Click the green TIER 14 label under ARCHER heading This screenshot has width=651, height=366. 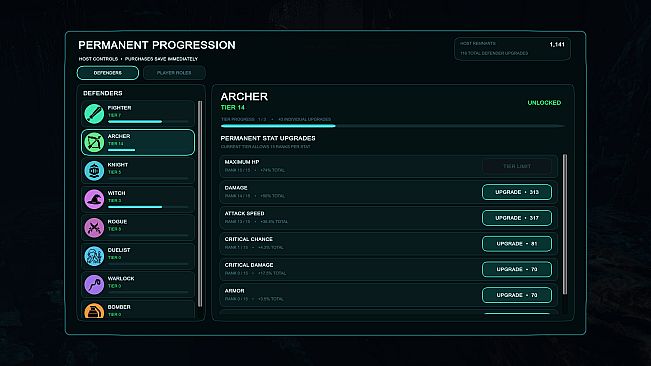tap(232, 107)
